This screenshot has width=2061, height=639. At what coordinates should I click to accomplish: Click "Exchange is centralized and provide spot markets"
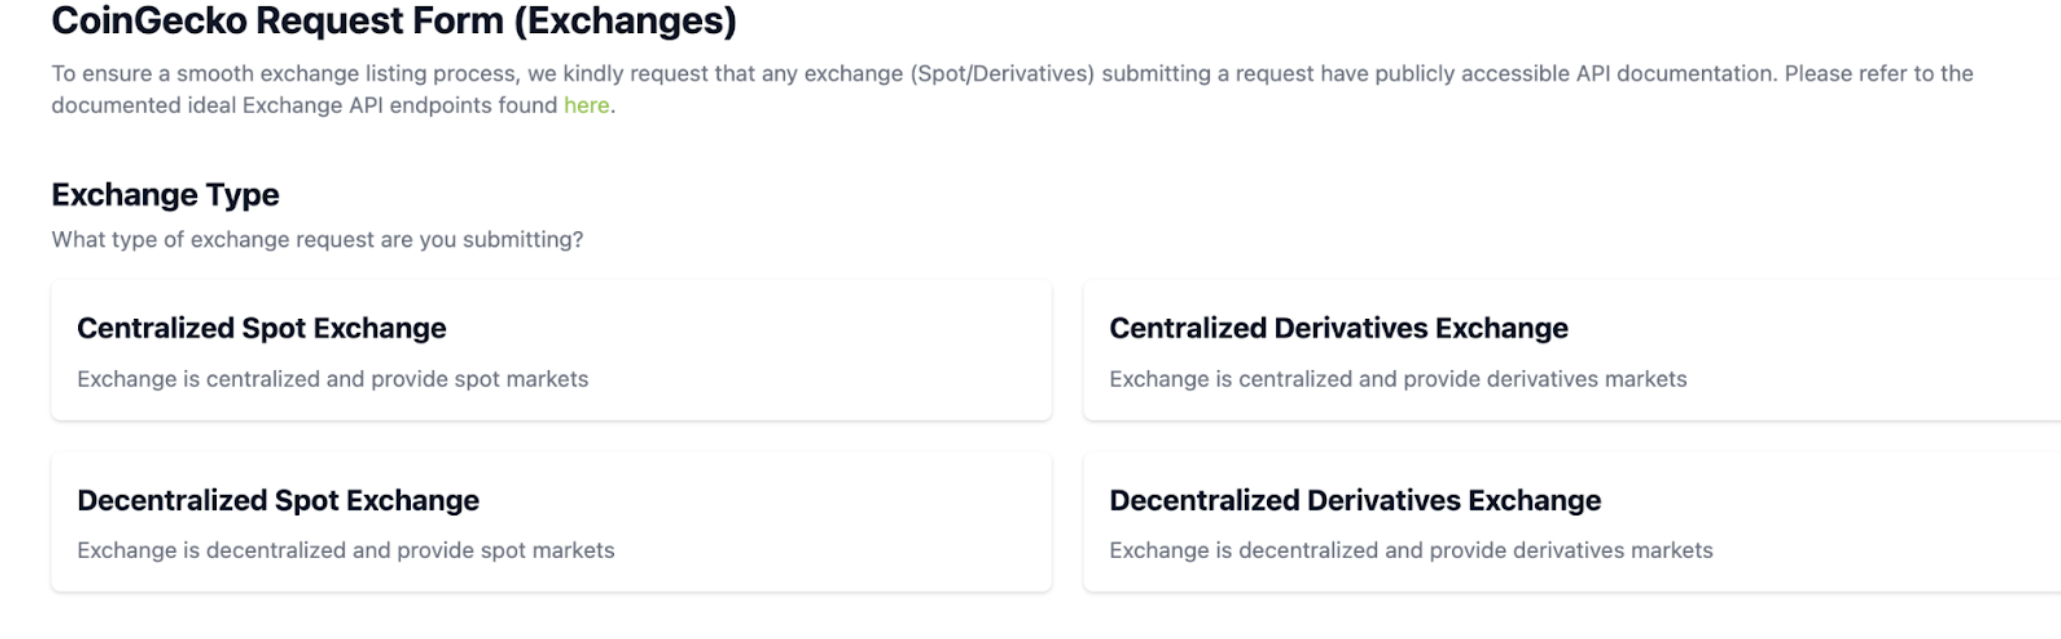click(333, 379)
